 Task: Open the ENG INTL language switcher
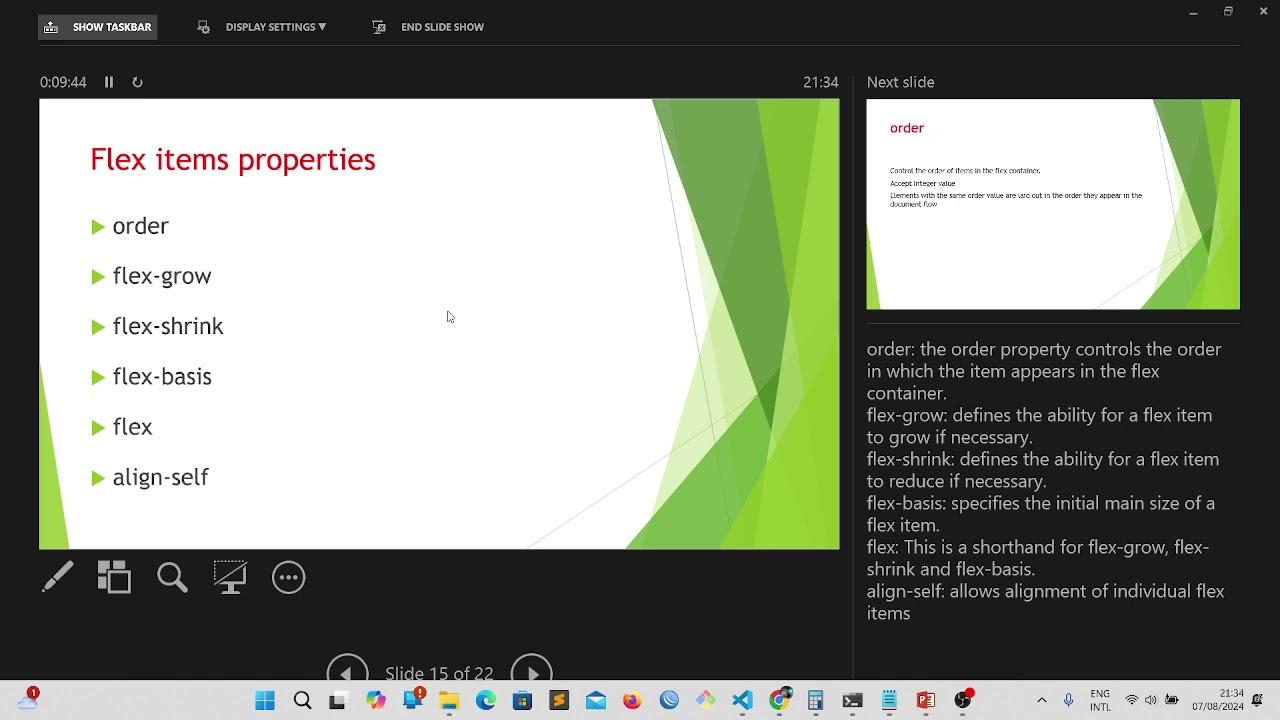[1100, 701]
